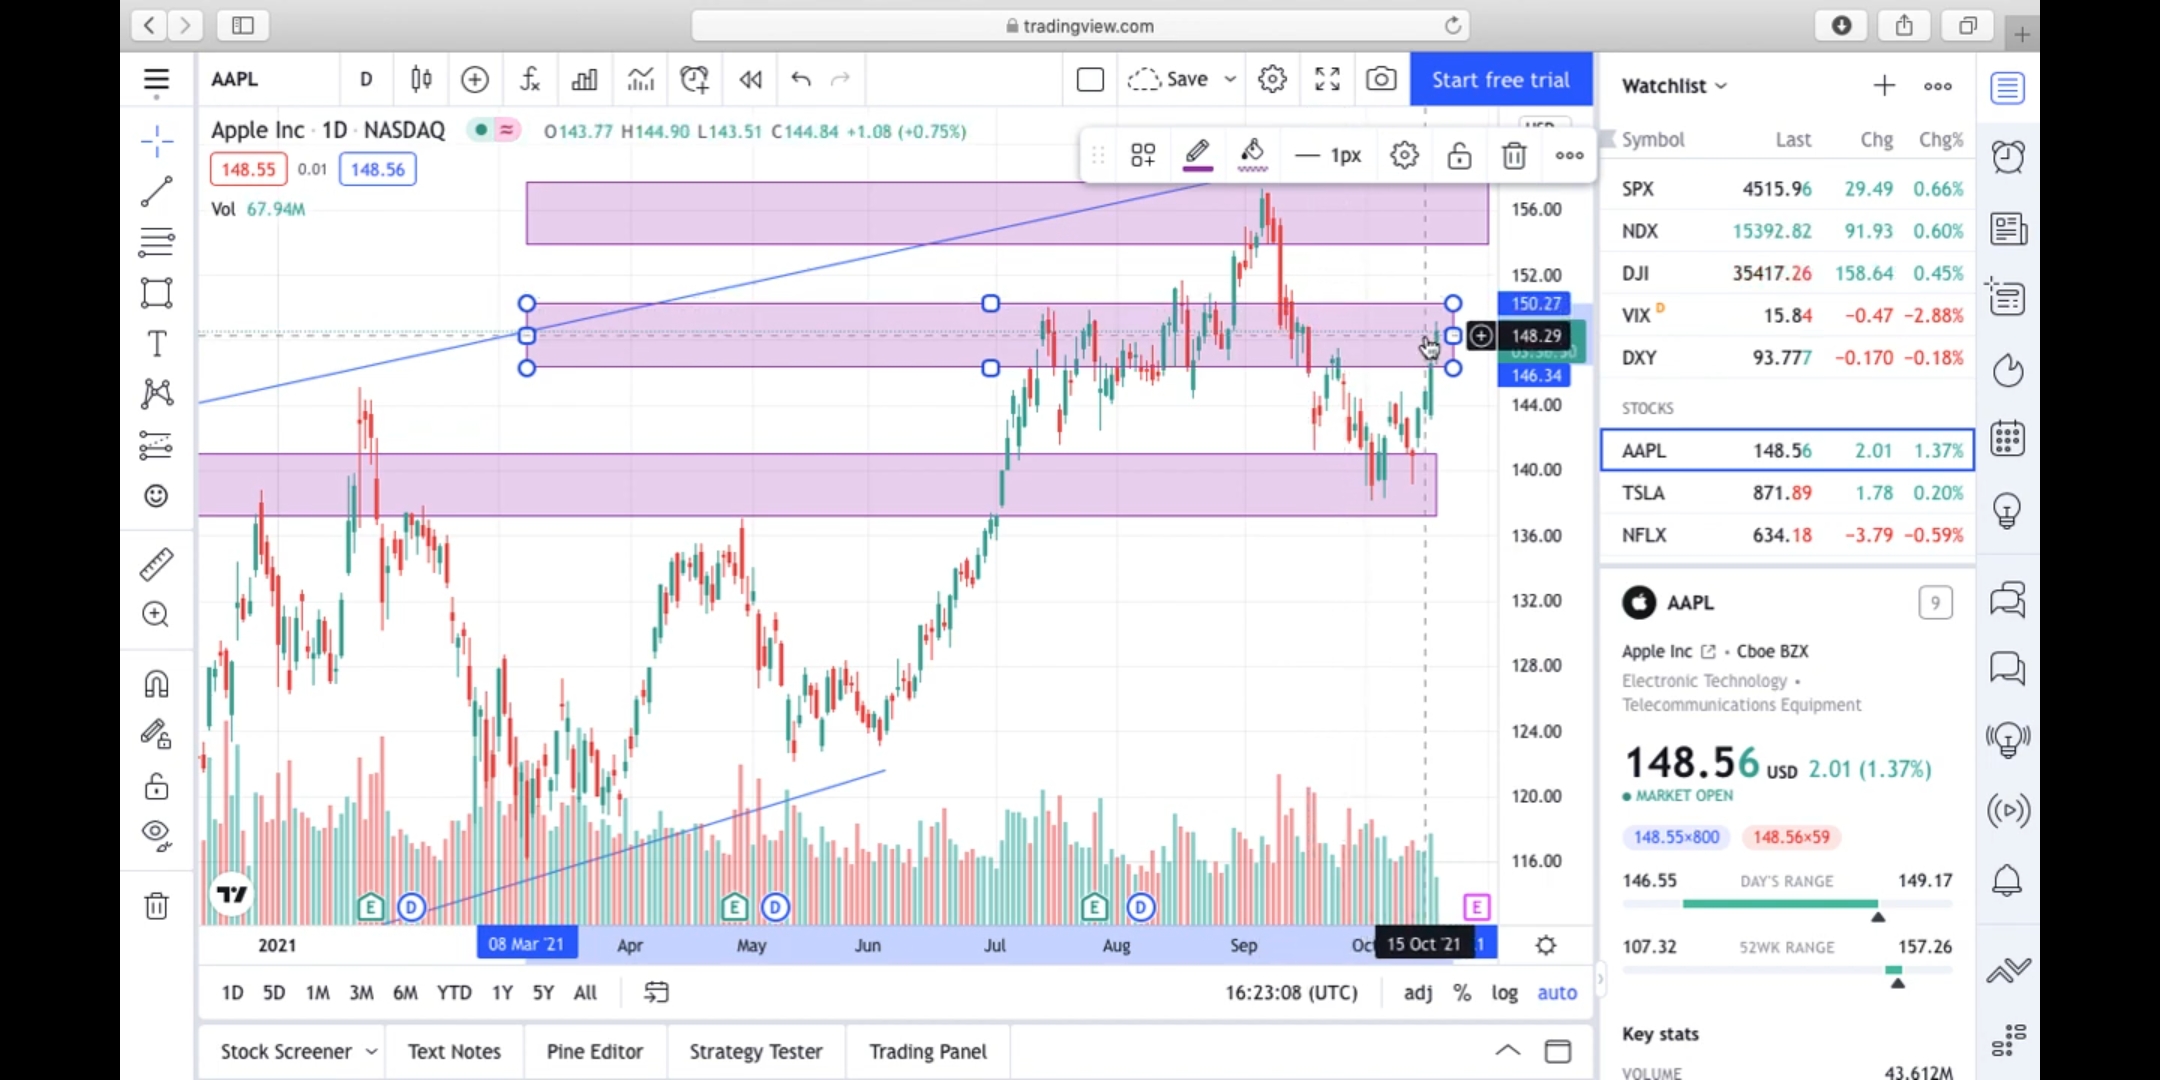
Task: Open drawing settings gear in floating toolbar
Action: click(1404, 155)
